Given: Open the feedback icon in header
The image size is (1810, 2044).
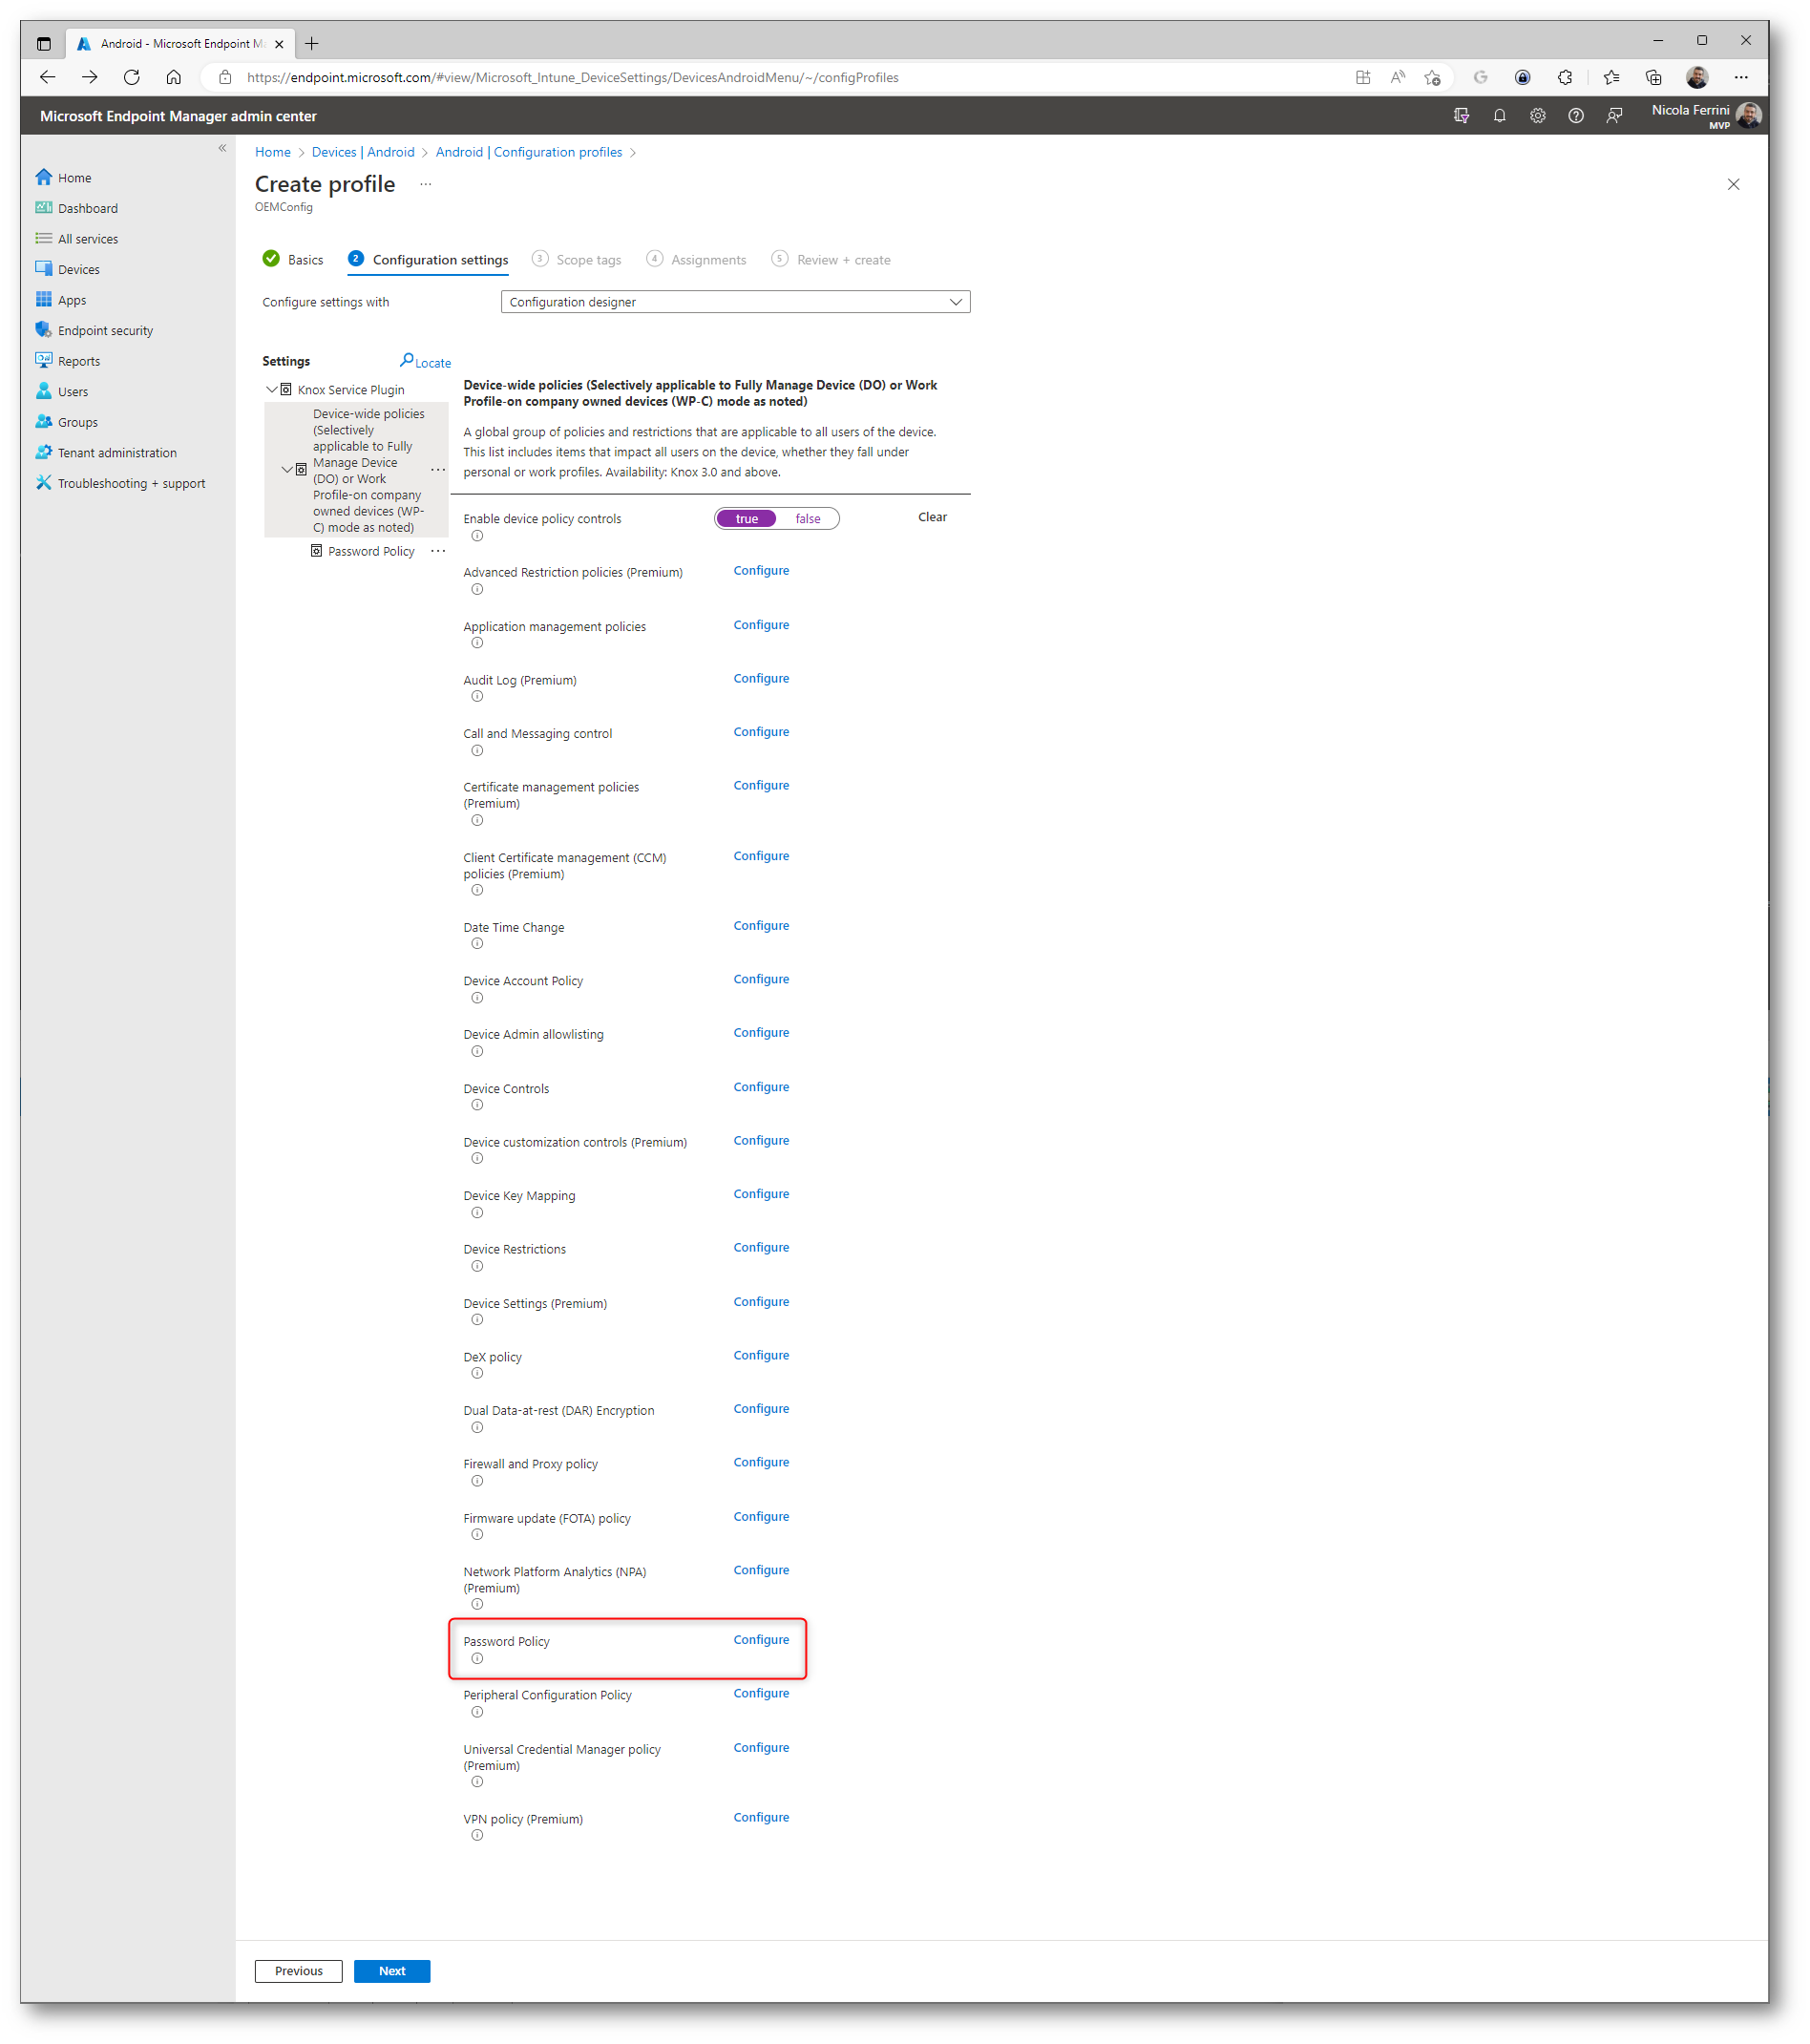Looking at the screenshot, I should click(x=1614, y=116).
